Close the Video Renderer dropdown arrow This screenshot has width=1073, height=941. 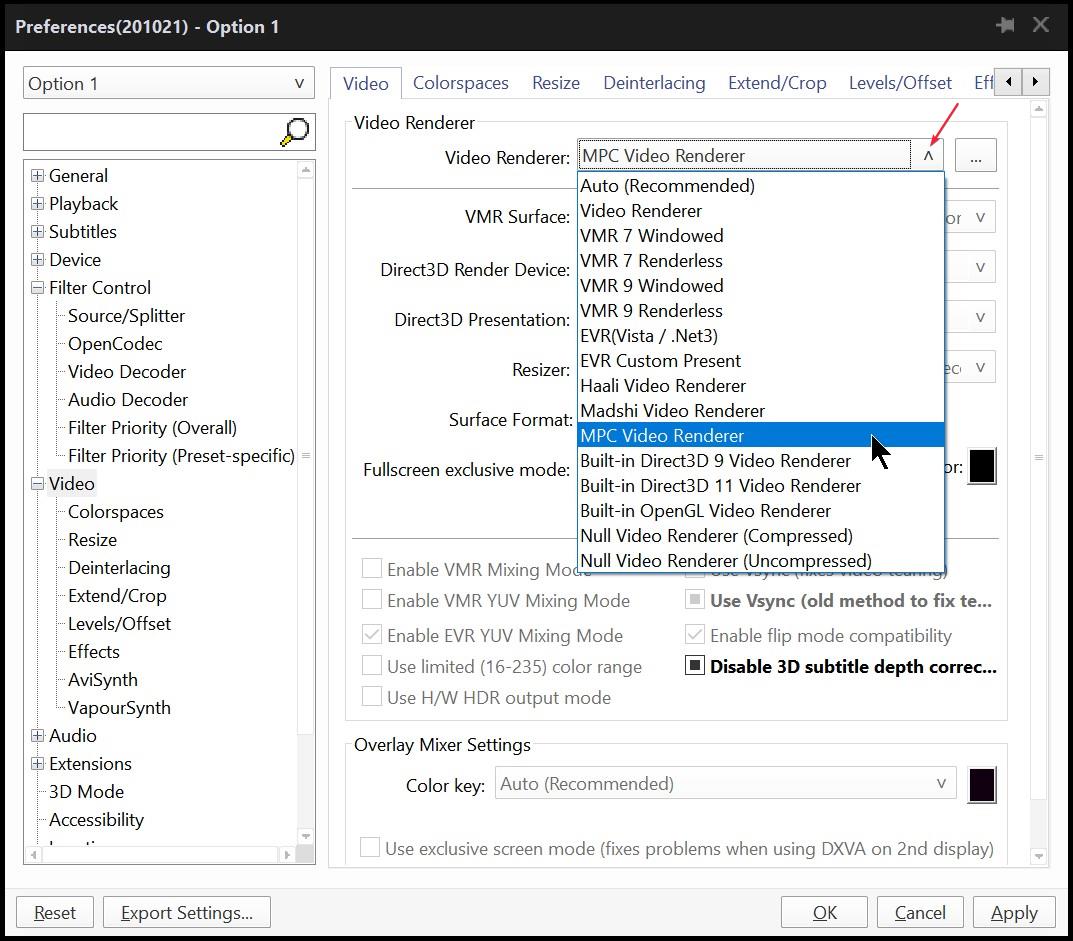point(928,156)
